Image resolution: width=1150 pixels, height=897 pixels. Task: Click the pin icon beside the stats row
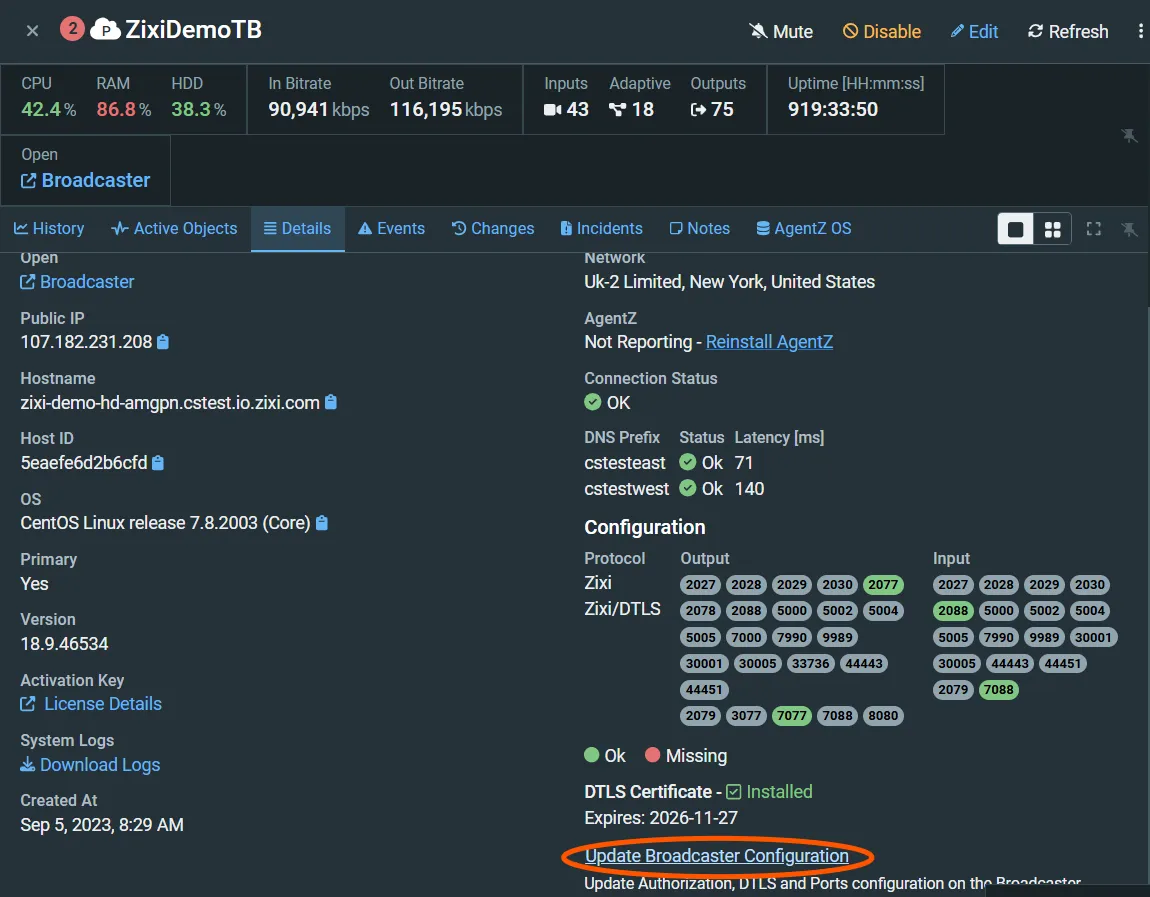click(1129, 136)
